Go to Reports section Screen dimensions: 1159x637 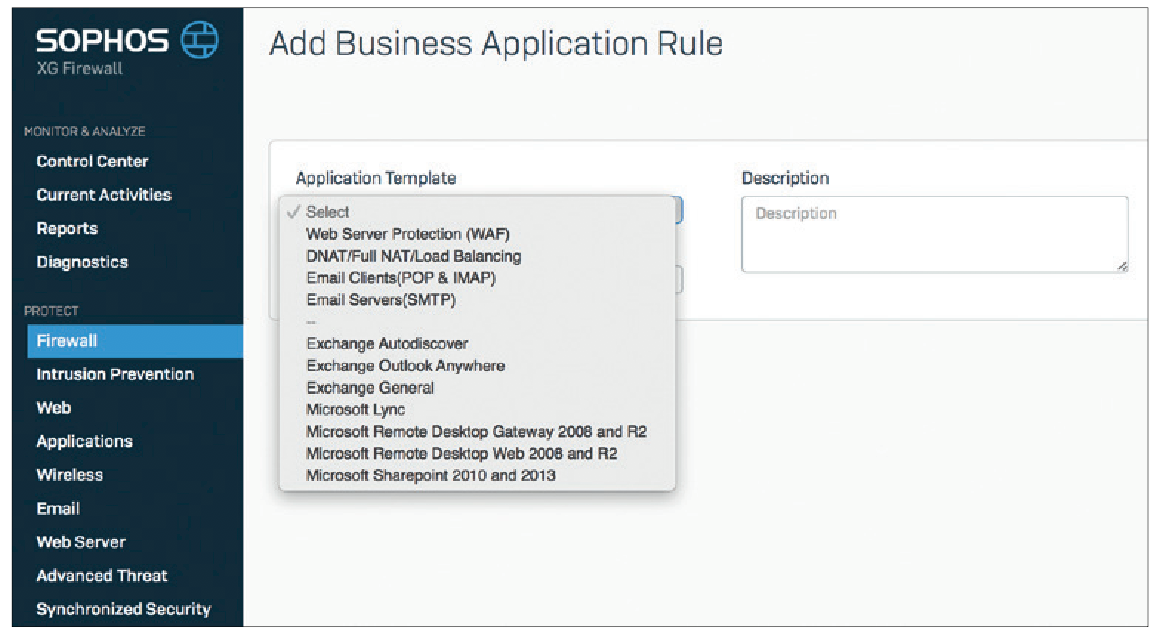(x=67, y=228)
